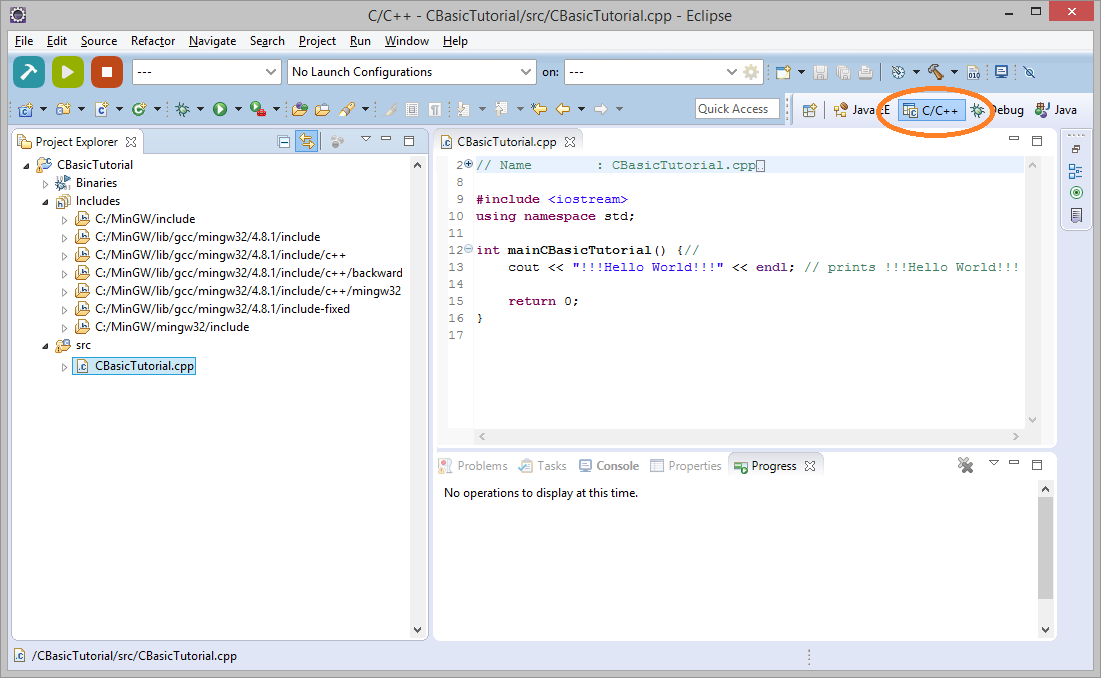1101x678 pixels.
Task: Open the launch mode dropdown showing ---
Action: pyautogui.click(x=207, y=72)
